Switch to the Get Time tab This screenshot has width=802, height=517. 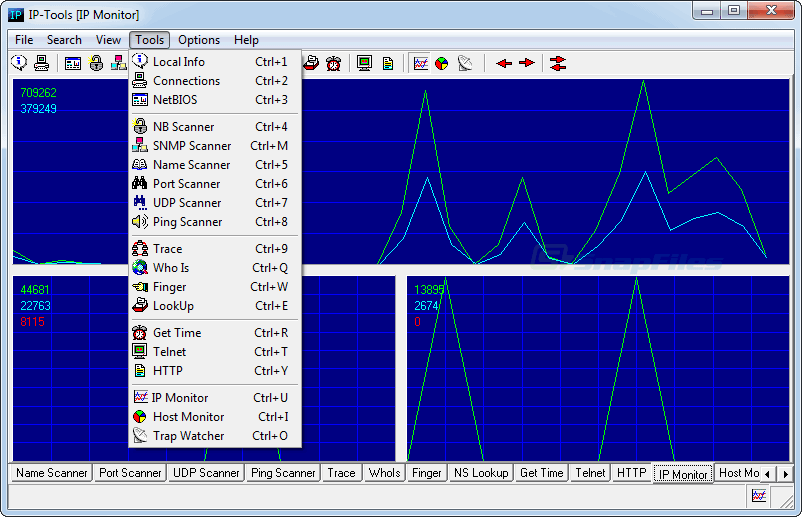tap(541, 473)
